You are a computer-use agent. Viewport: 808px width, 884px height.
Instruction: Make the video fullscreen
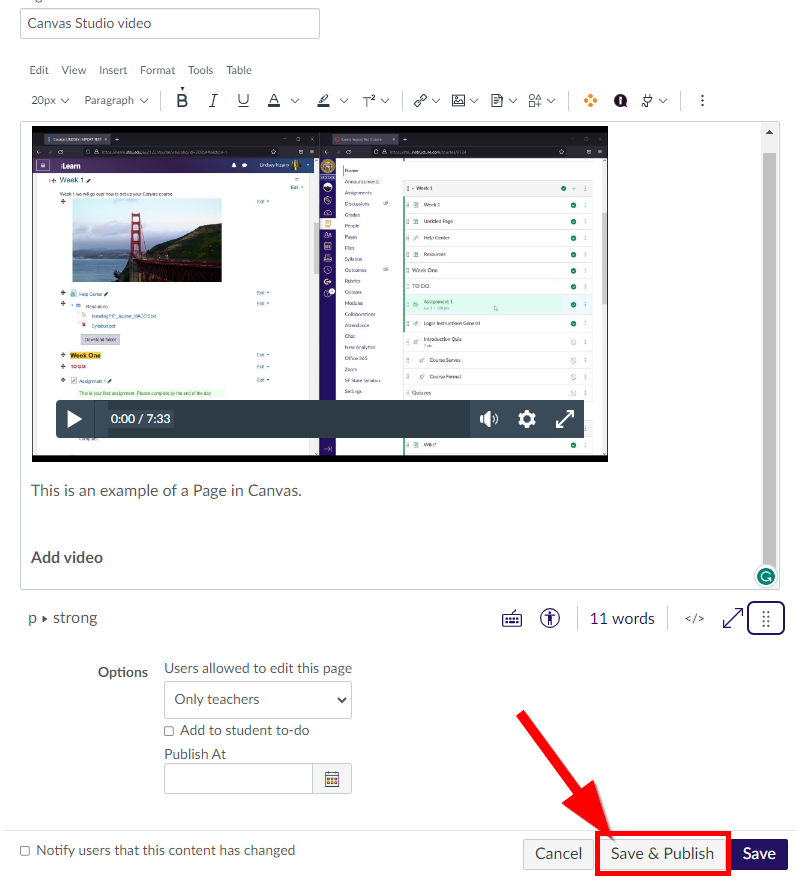click(x=564, y=419)
